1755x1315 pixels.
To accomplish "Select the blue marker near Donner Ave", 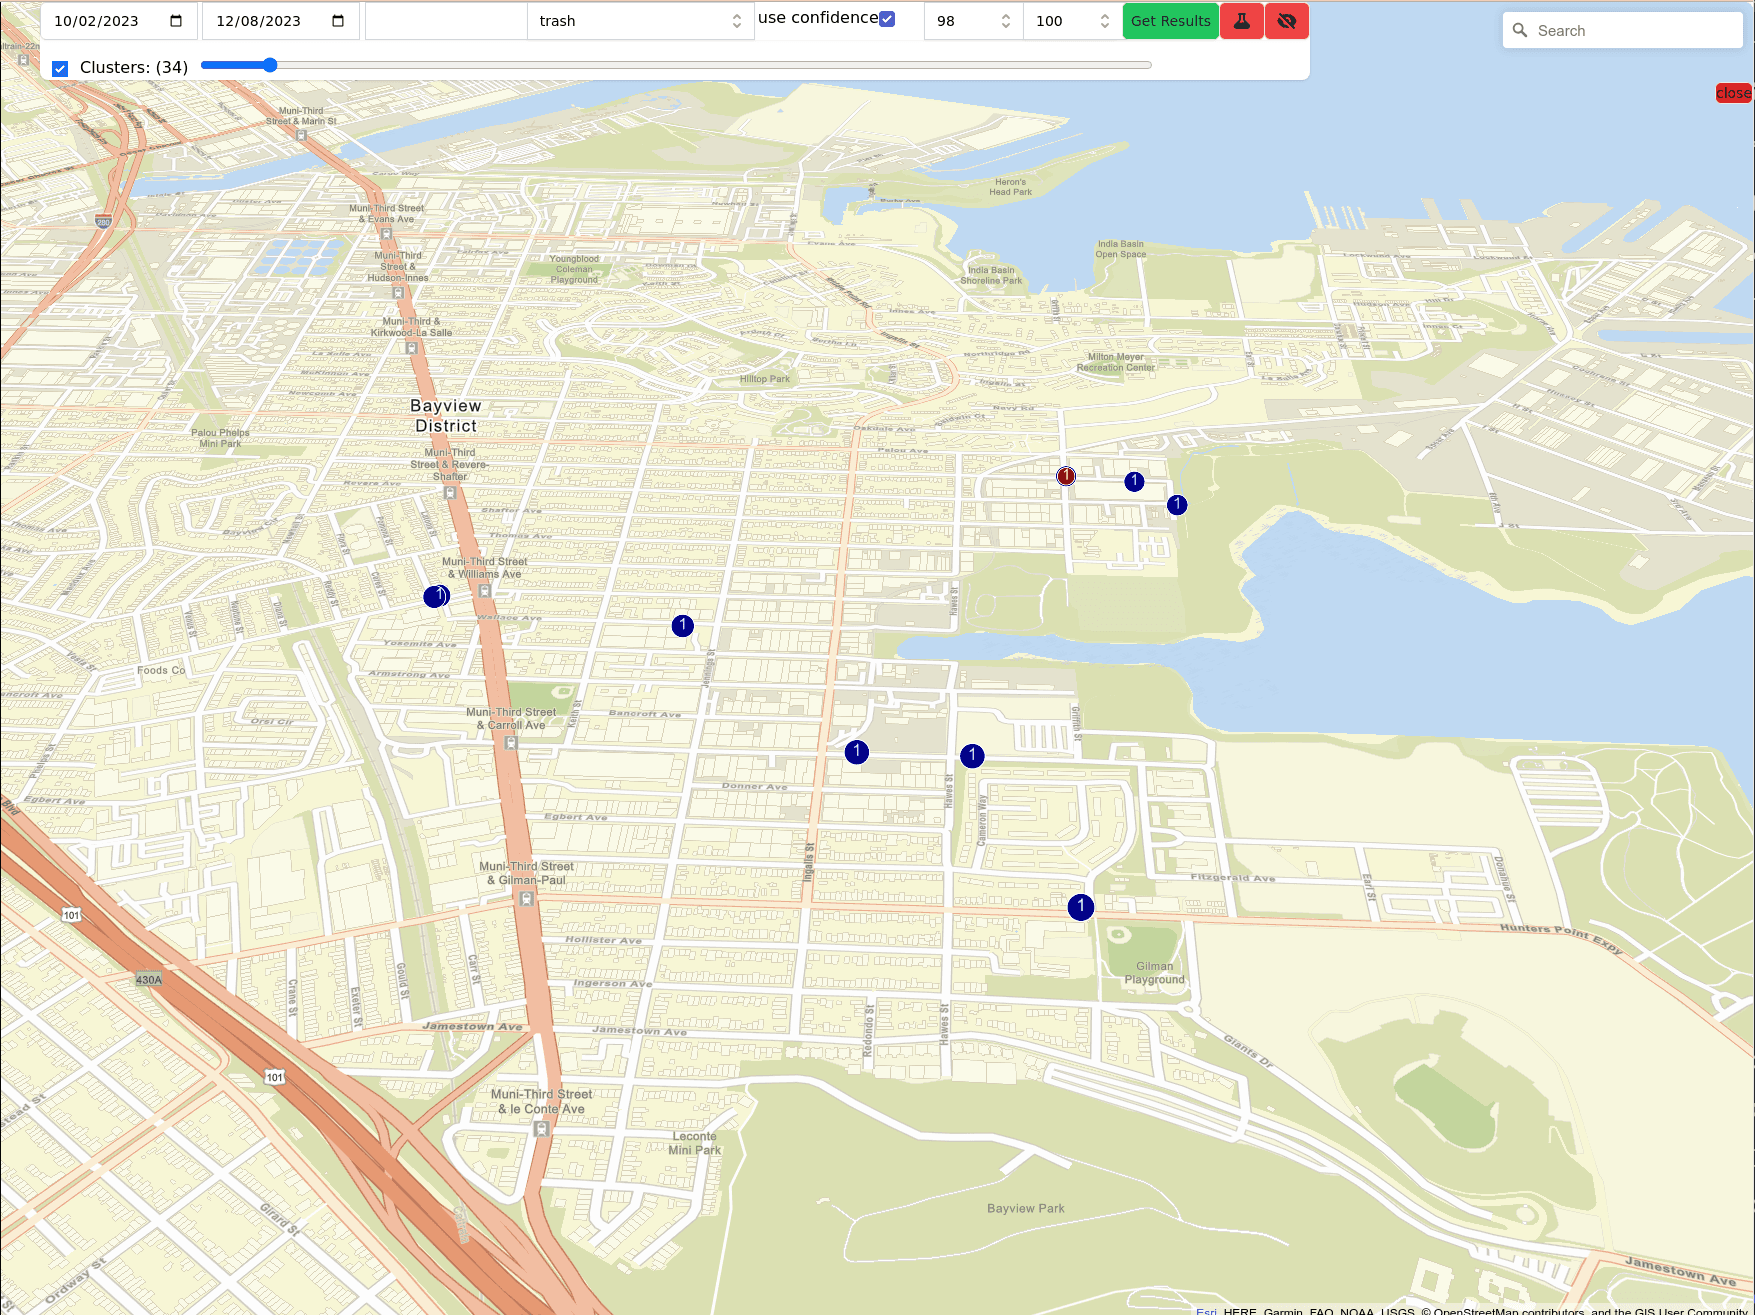I will pos(857,751).
